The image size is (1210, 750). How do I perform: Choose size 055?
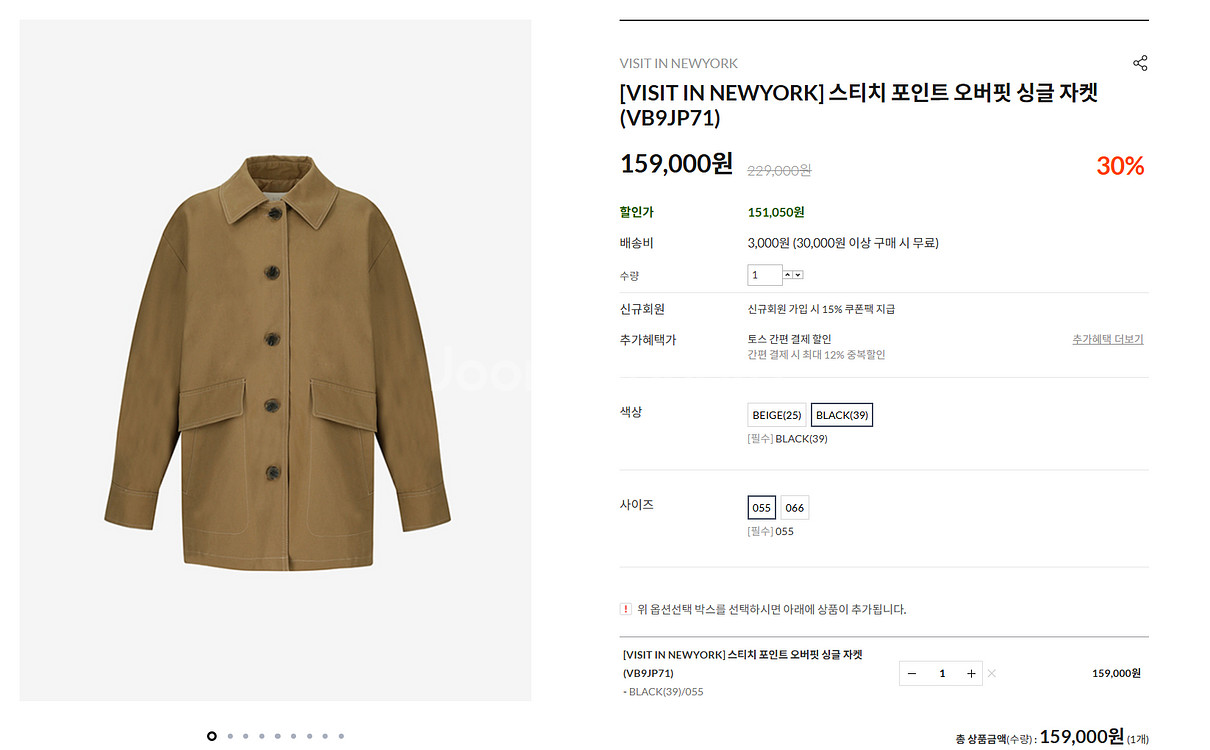tap(762, 508)
